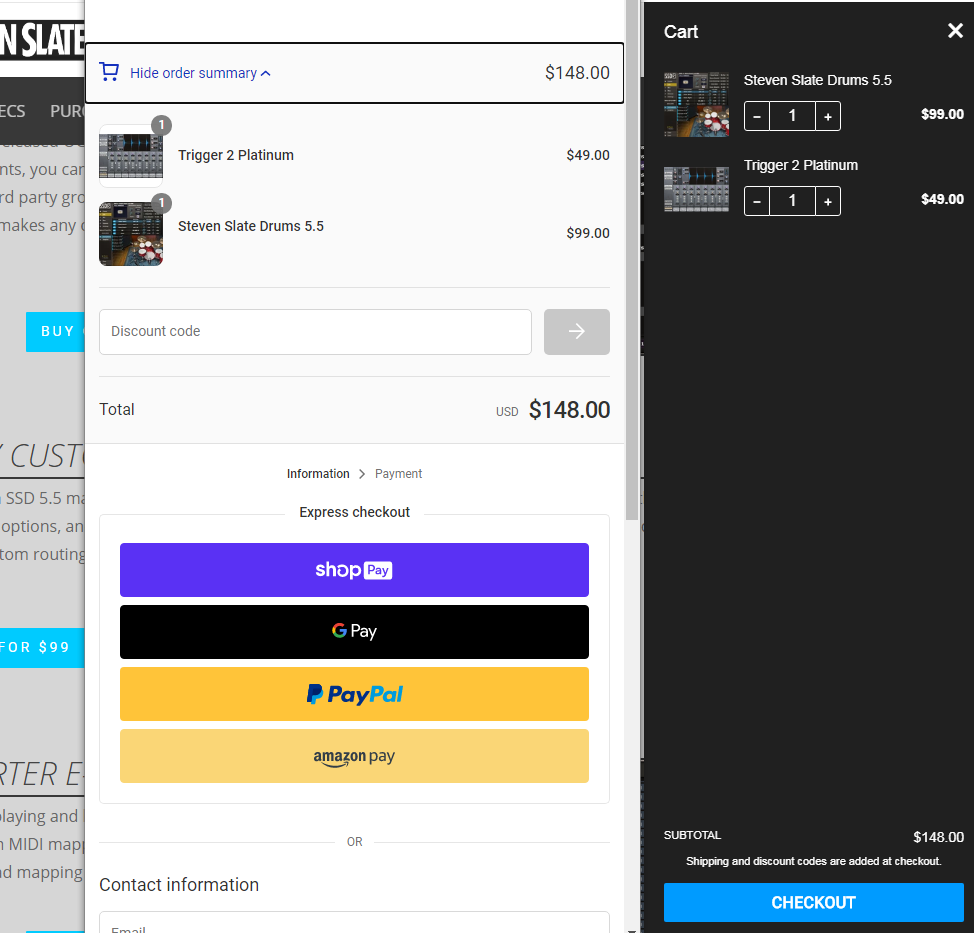974x933 pixels.
Task: Edit Trigger 2 Platinum quantity field
Action: coord(792,201)
